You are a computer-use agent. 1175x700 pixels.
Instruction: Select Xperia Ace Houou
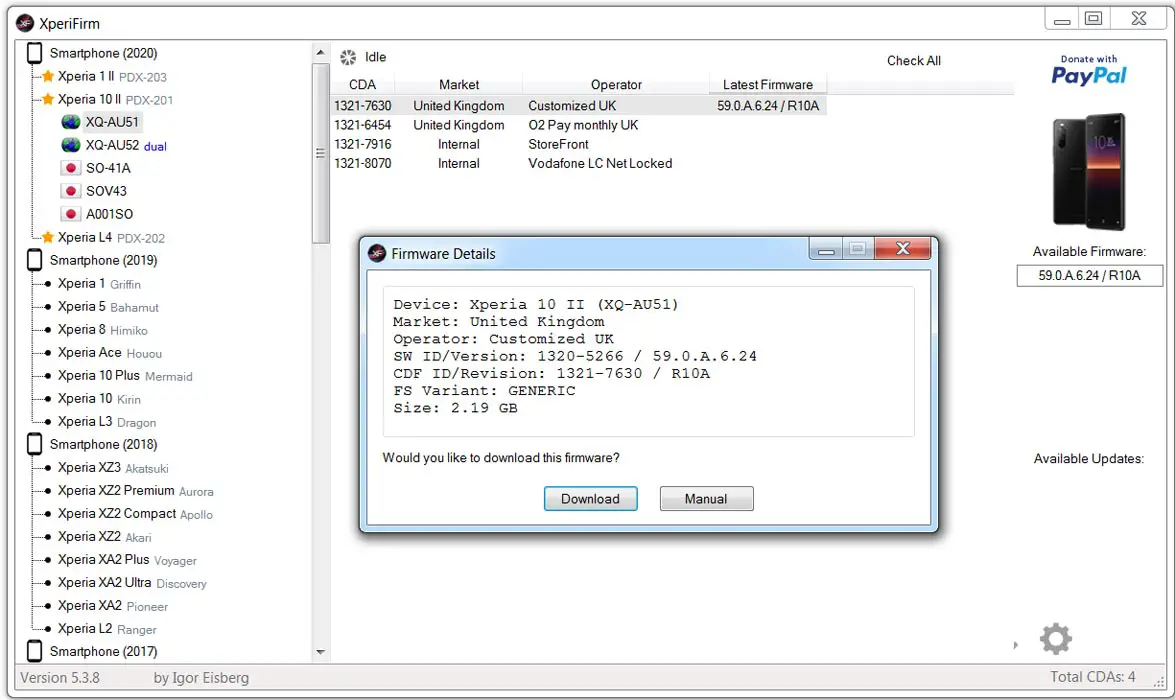click(109, 352)
